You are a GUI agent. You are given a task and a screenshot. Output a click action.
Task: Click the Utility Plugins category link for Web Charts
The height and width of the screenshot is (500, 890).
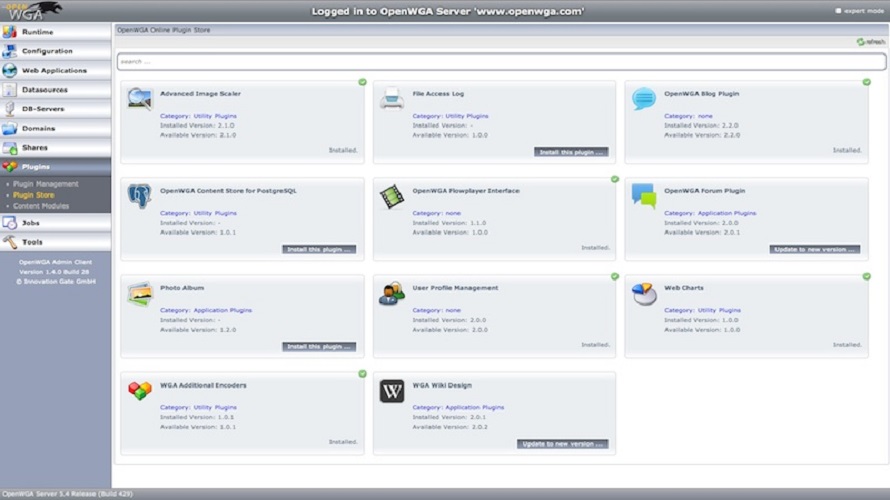point(718,310)
